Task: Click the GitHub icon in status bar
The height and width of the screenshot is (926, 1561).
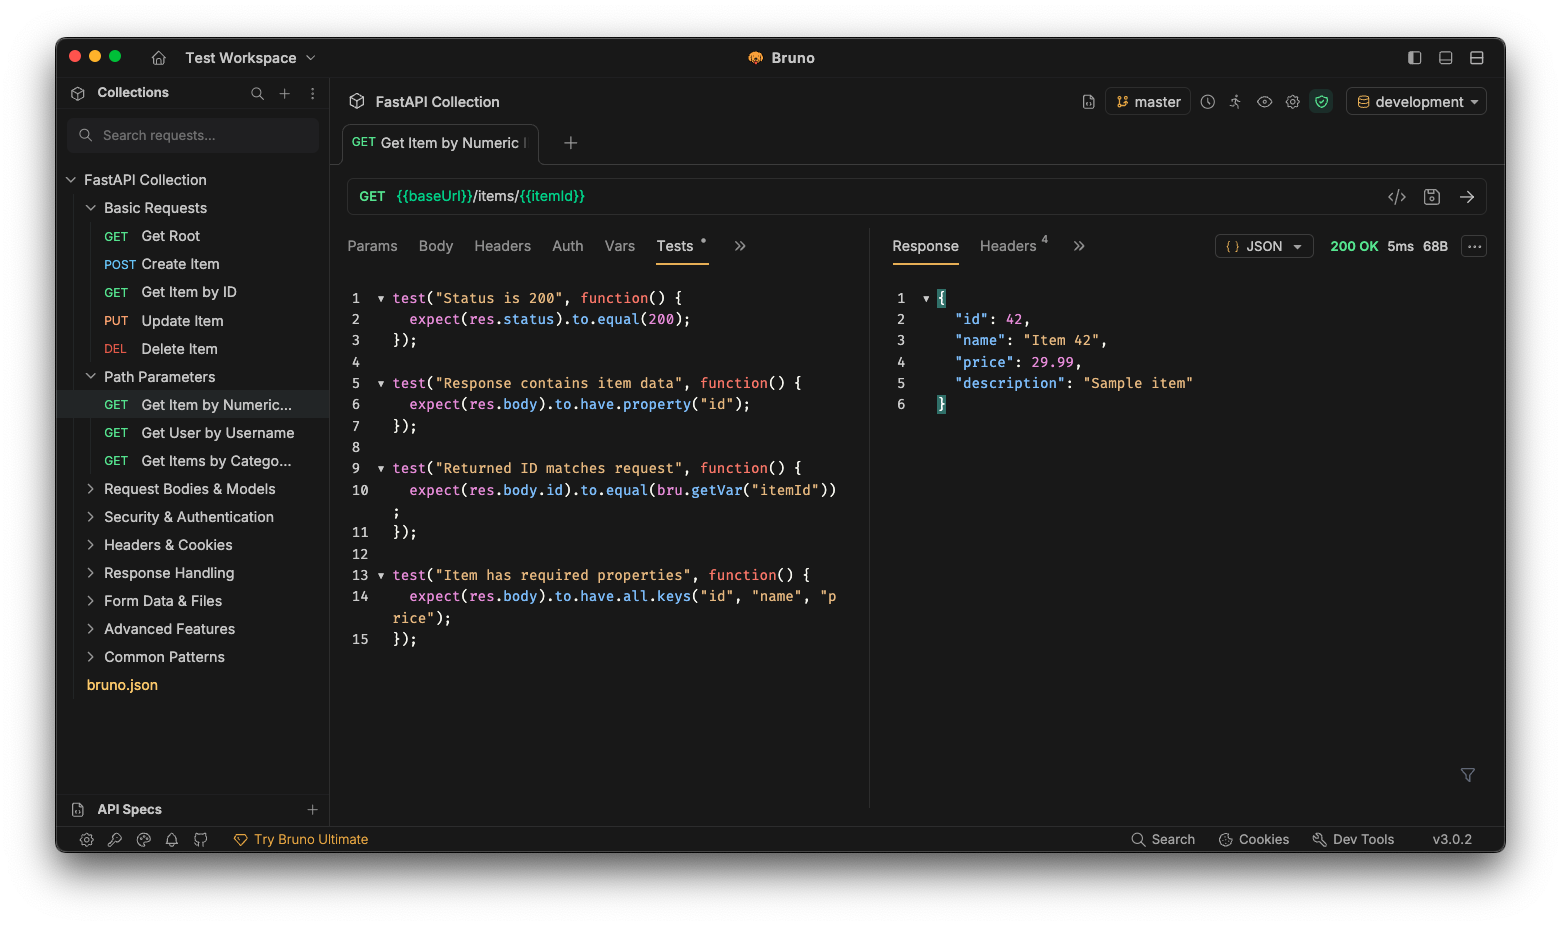Action: click(x=201, y=840)
